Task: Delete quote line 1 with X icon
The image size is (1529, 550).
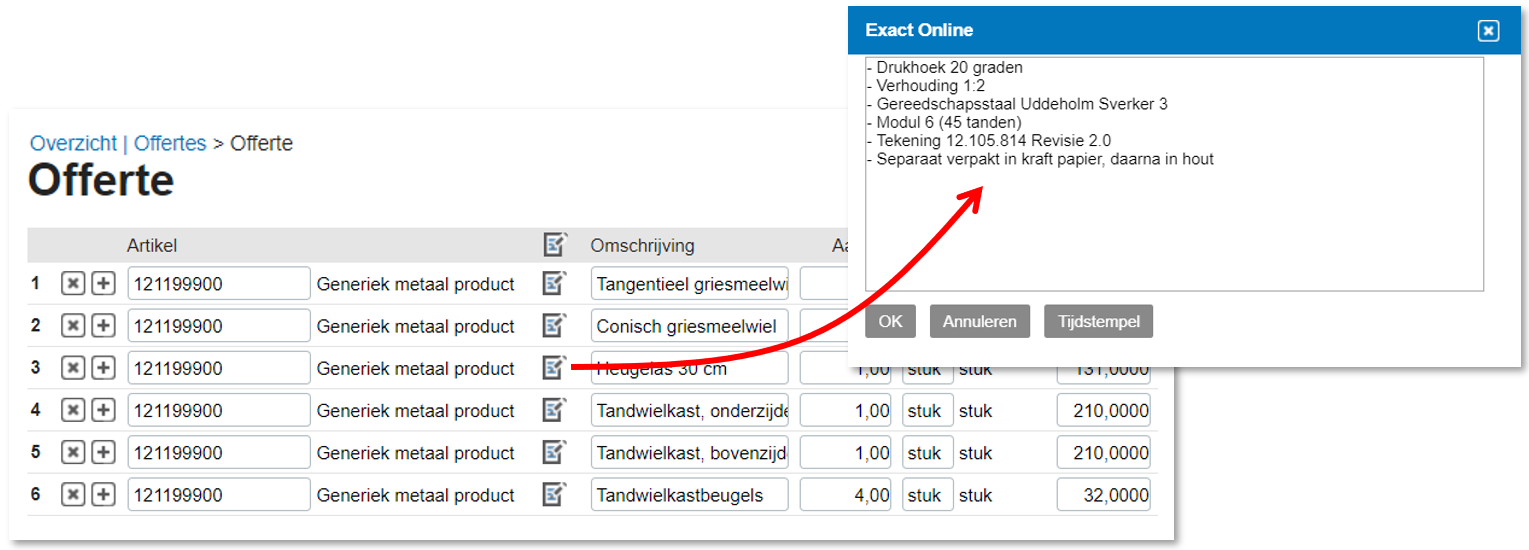Action: [72, 284]
